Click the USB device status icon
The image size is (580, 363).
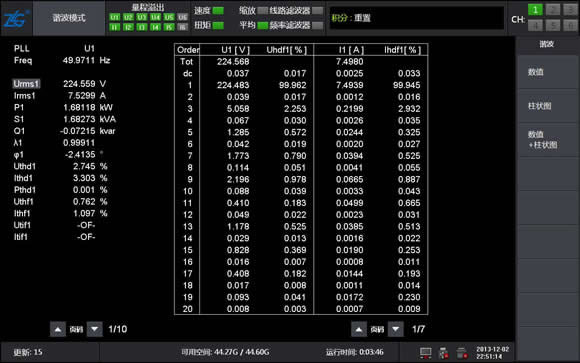coord(444,353)
